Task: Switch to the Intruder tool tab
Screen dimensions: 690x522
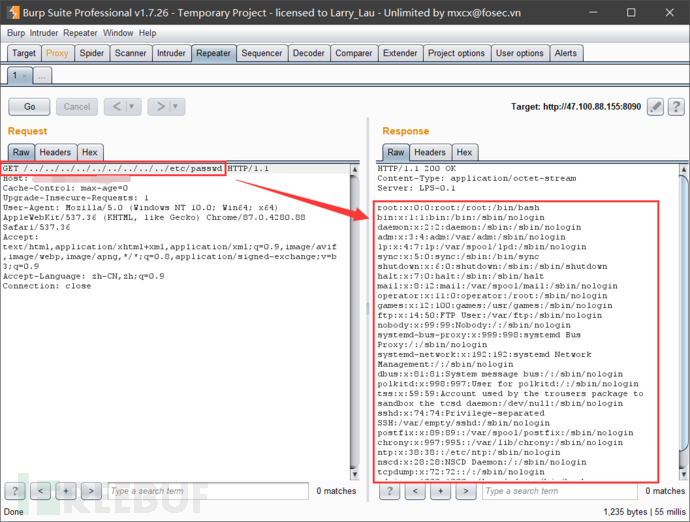Action: [171, 53]
